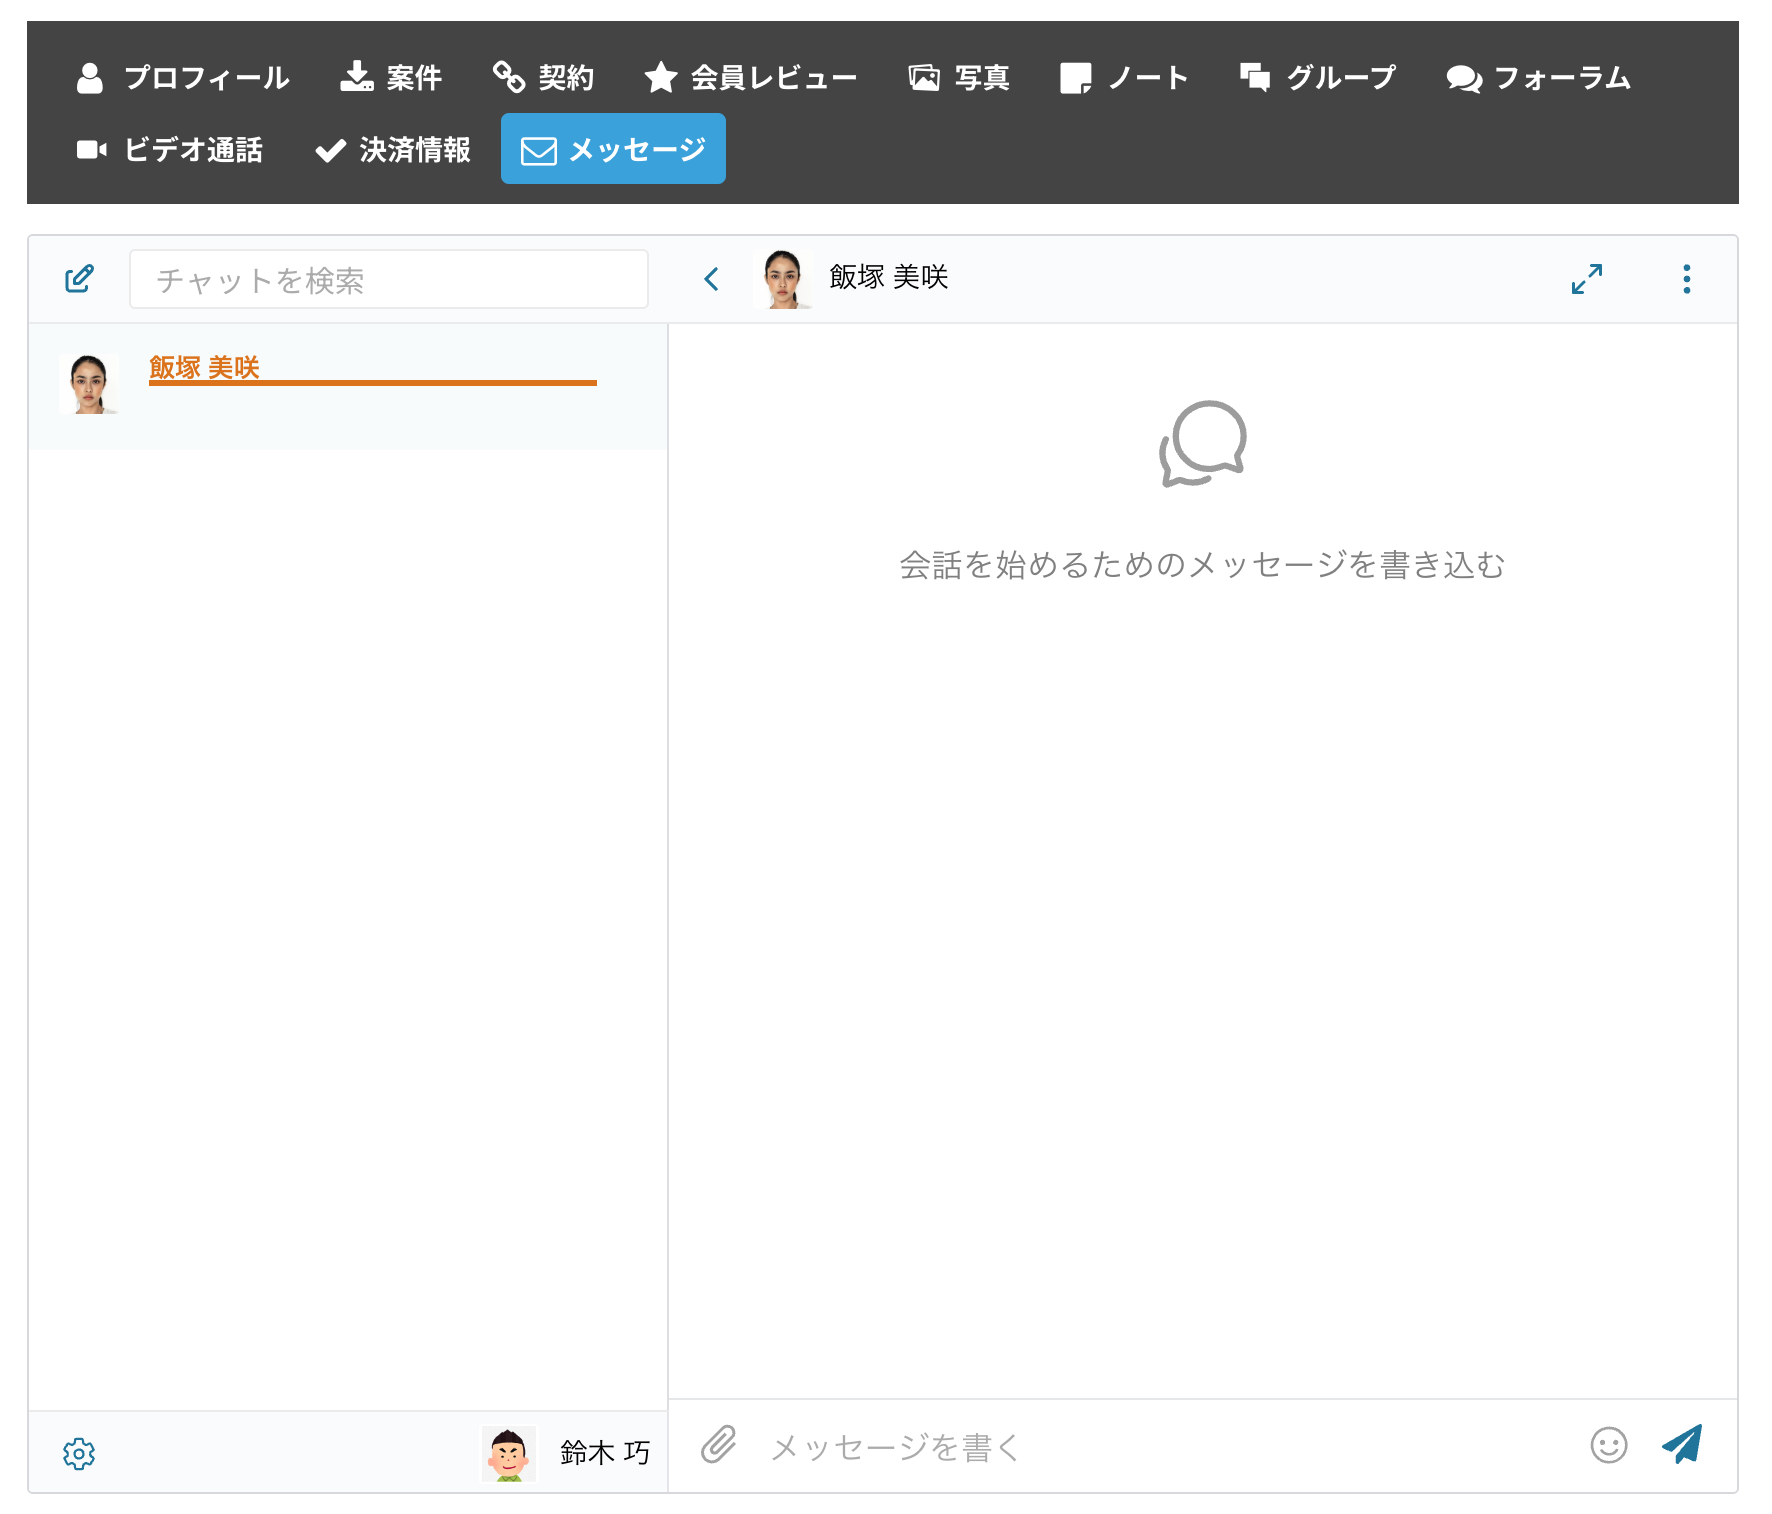
Task: Open the three-dot chat options menu
Action: click(x=1686, y=279)
